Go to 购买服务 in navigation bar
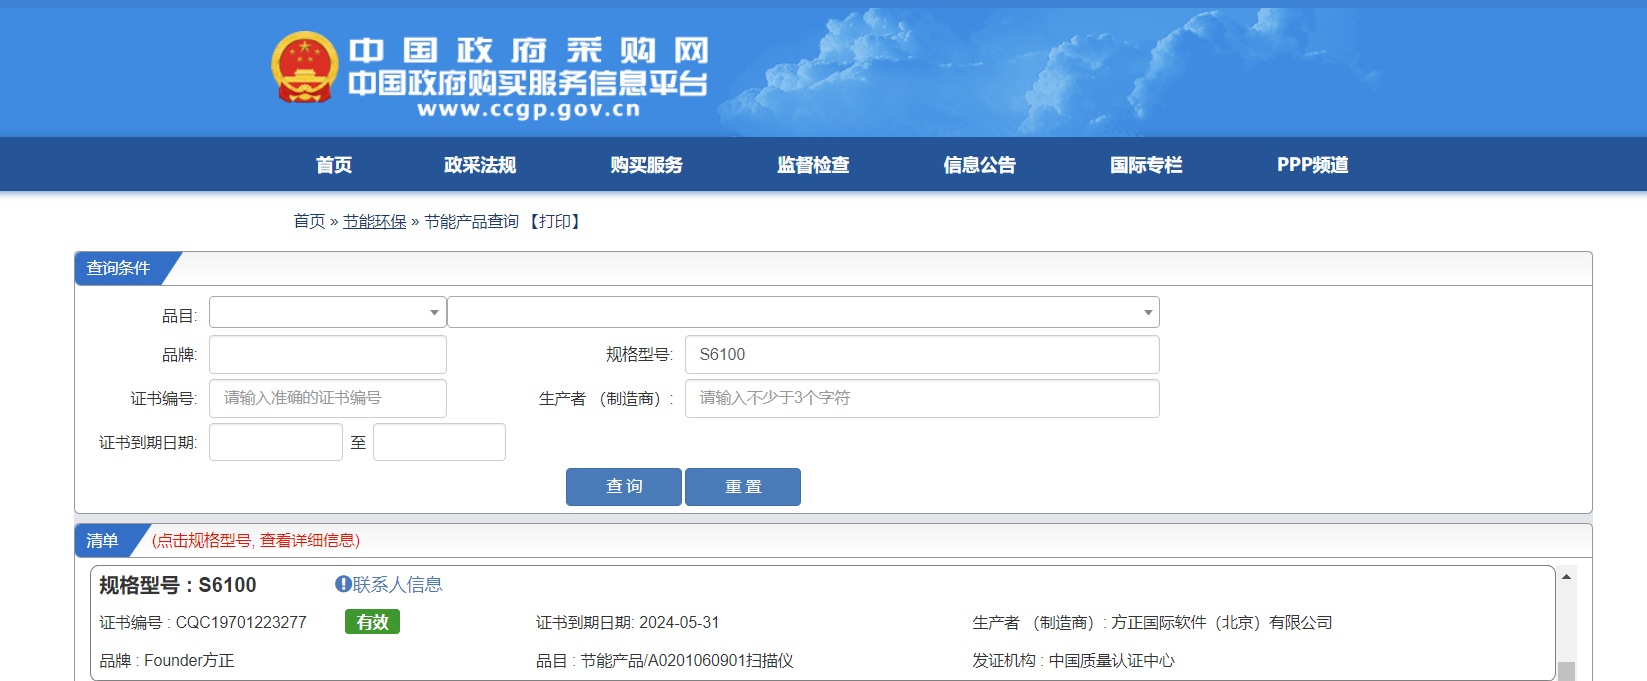 646,165
